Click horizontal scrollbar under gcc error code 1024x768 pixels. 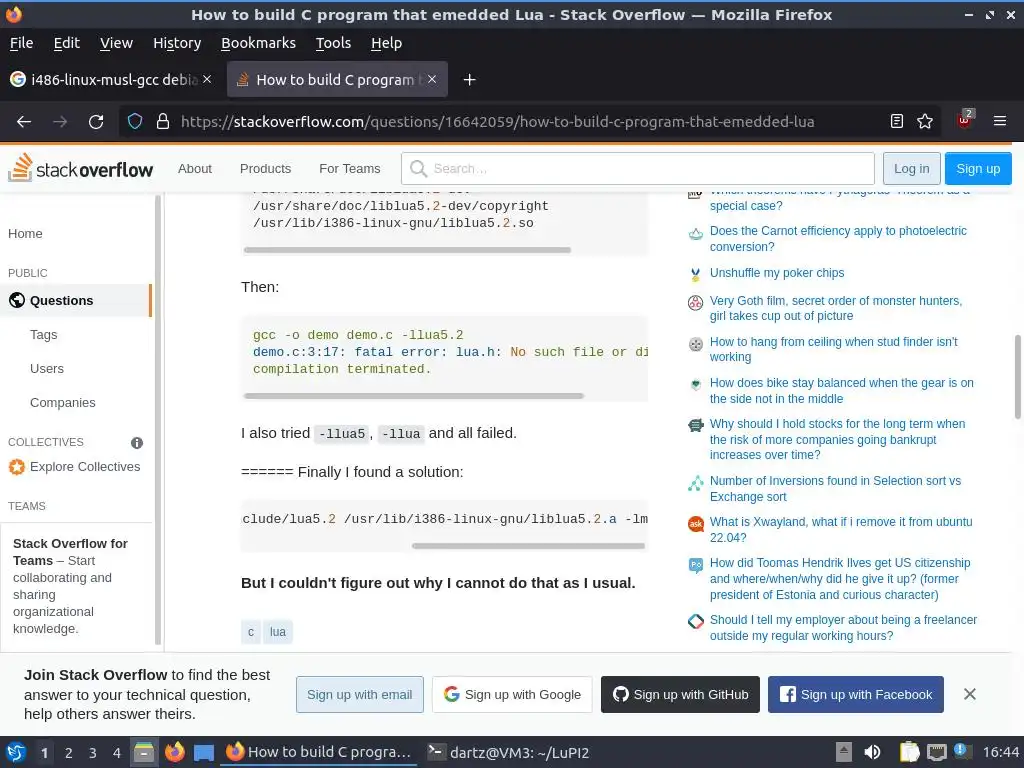(413, 396)
